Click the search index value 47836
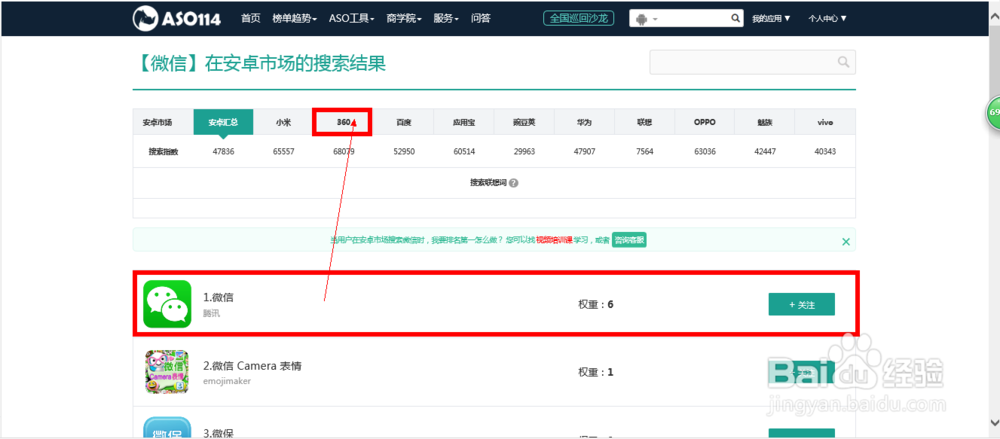The height and width of the screenshot is (439, 1000). tap(223, 152)
